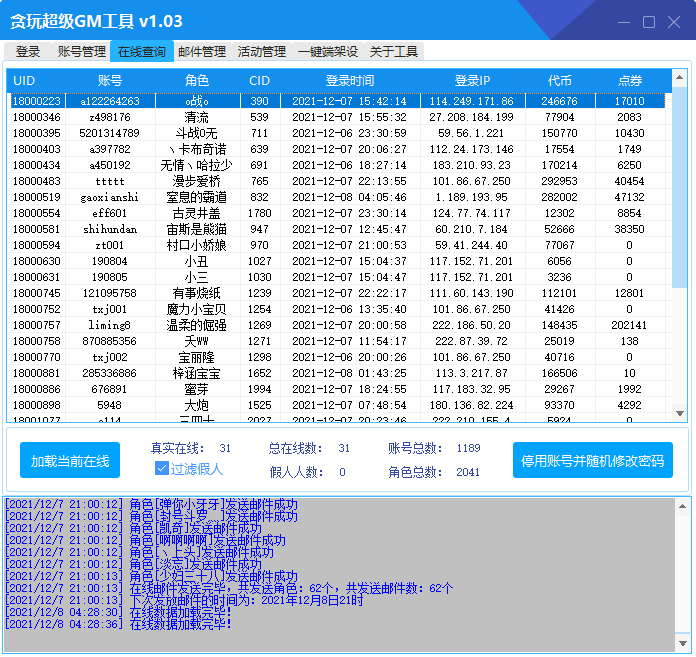Select the 一键端架设 tab
696x657 pixels.
pyautogui.click(x=328, y=52)
